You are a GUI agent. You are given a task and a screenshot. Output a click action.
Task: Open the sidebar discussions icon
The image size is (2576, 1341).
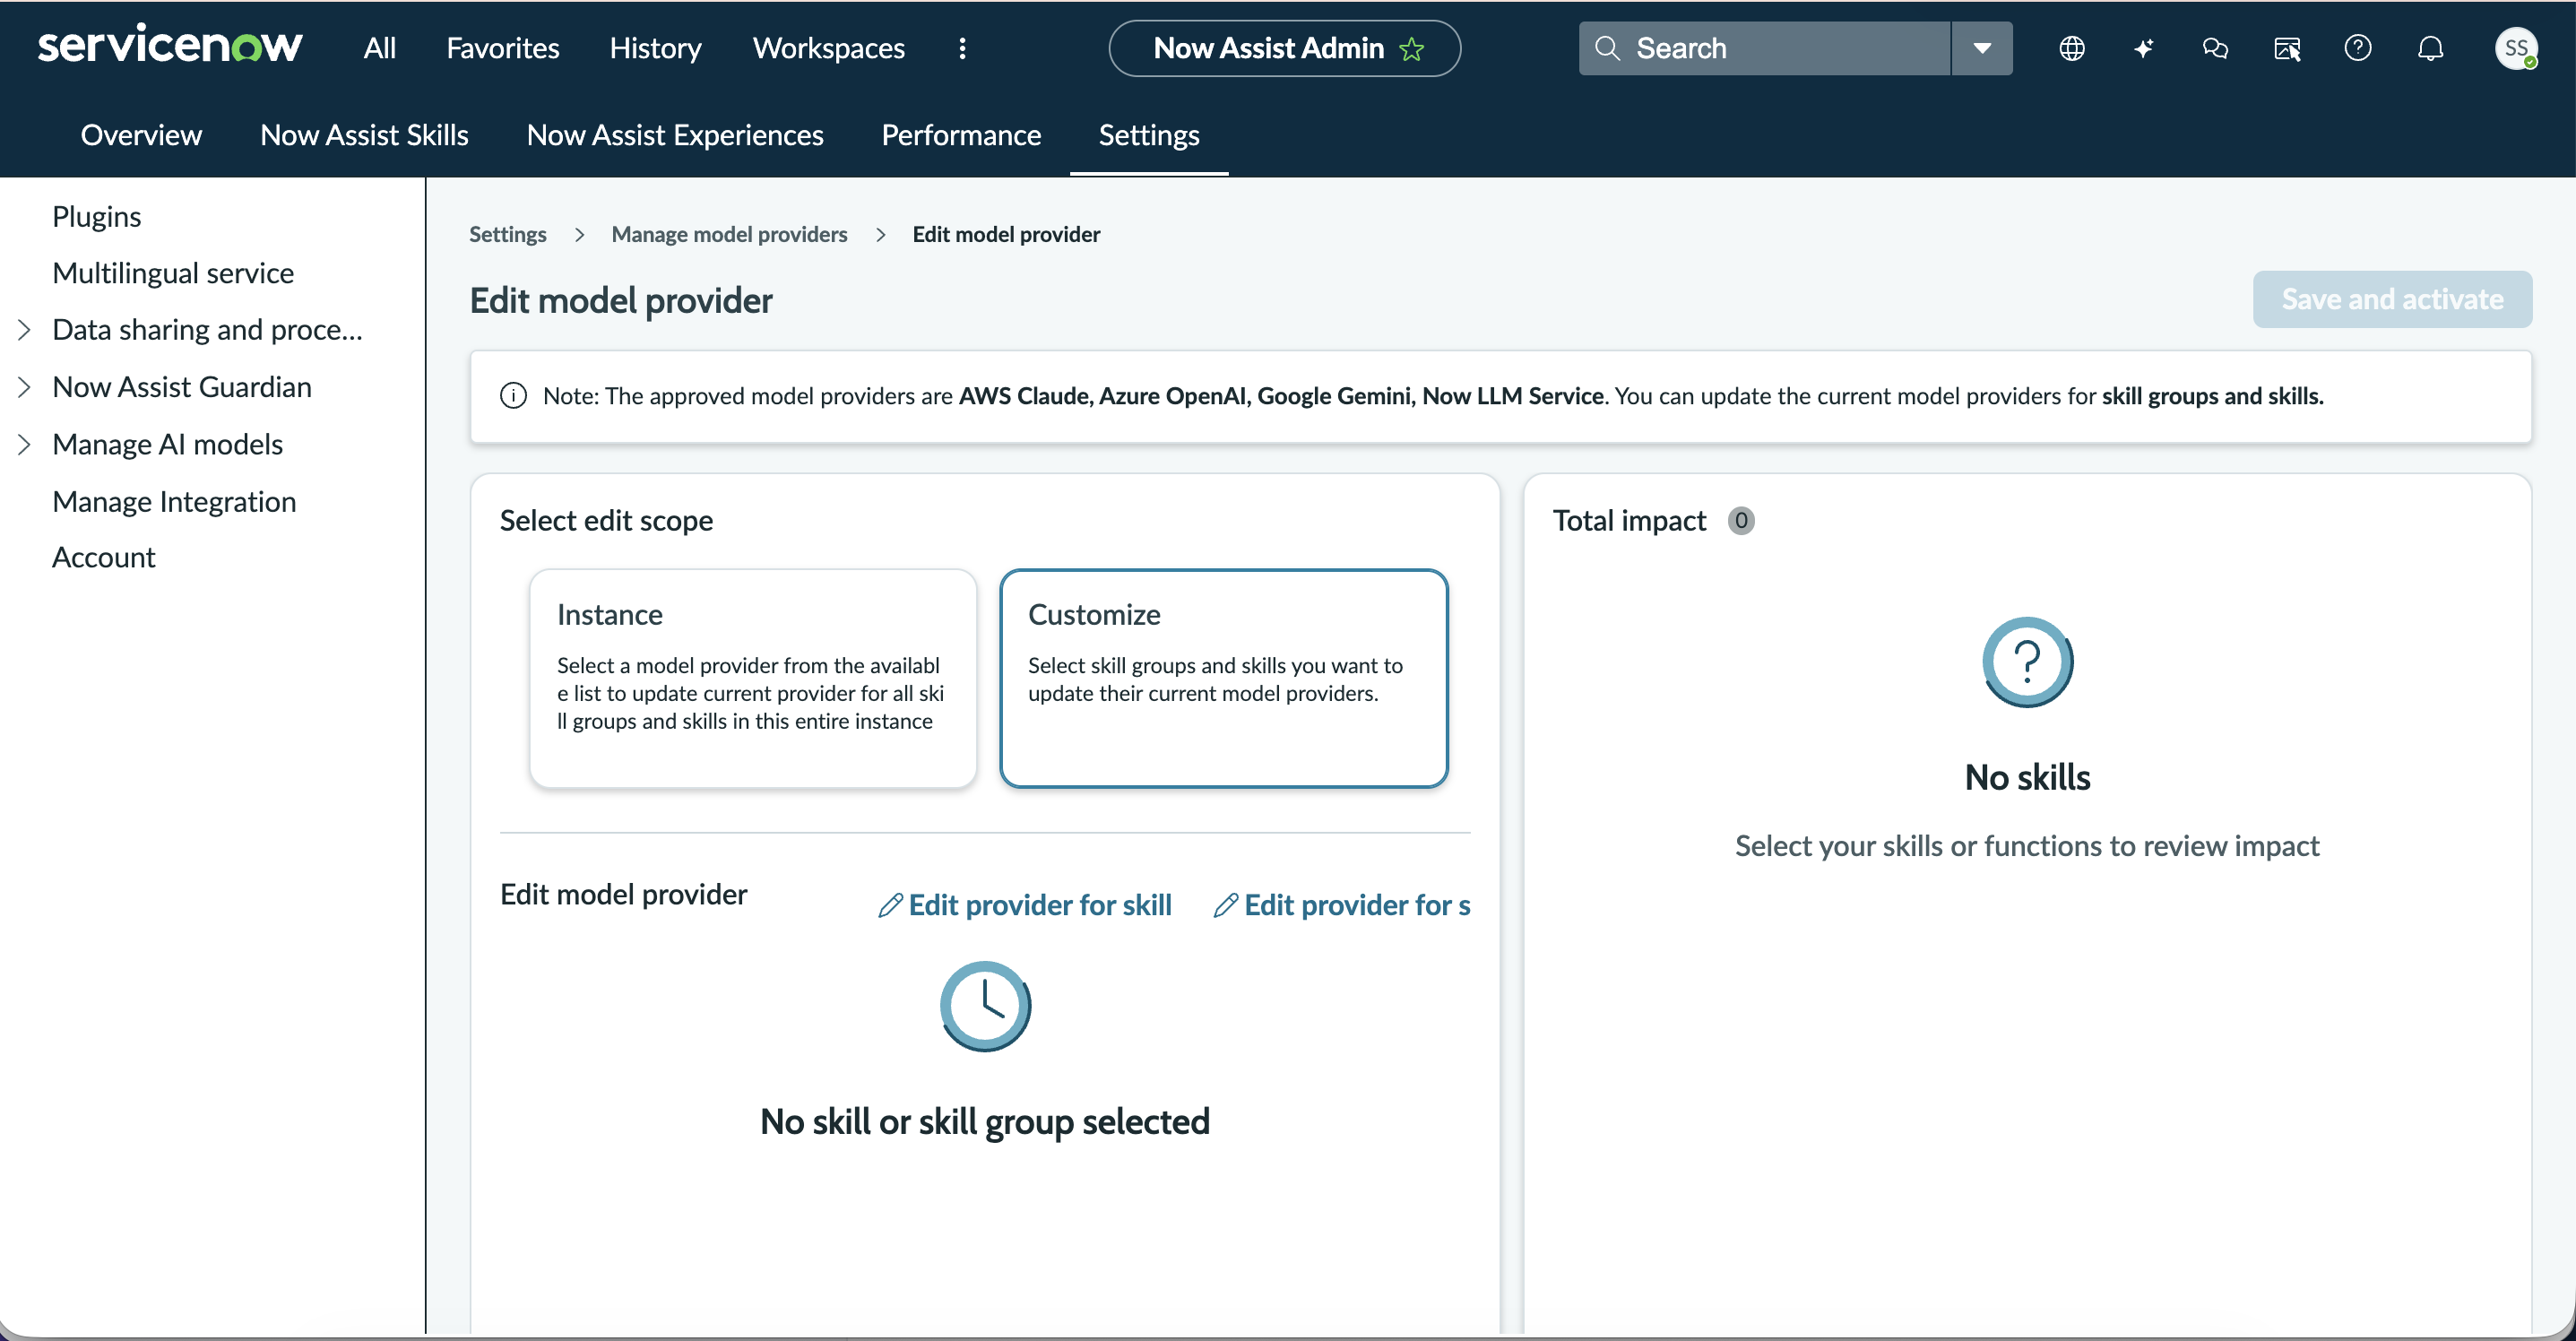tap(2287, 48)
